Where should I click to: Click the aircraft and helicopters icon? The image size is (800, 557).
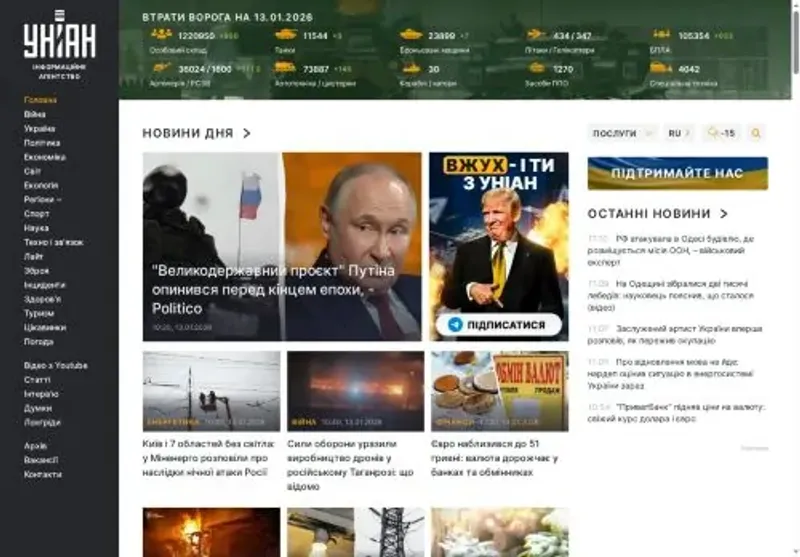tap(536, 35)
